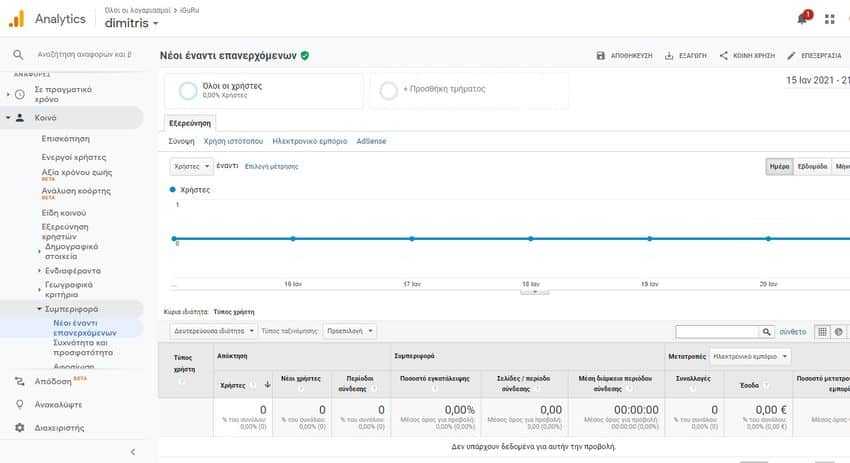Click the real-time clock icon
850x463 pixels.
click(x=20, y=94)
